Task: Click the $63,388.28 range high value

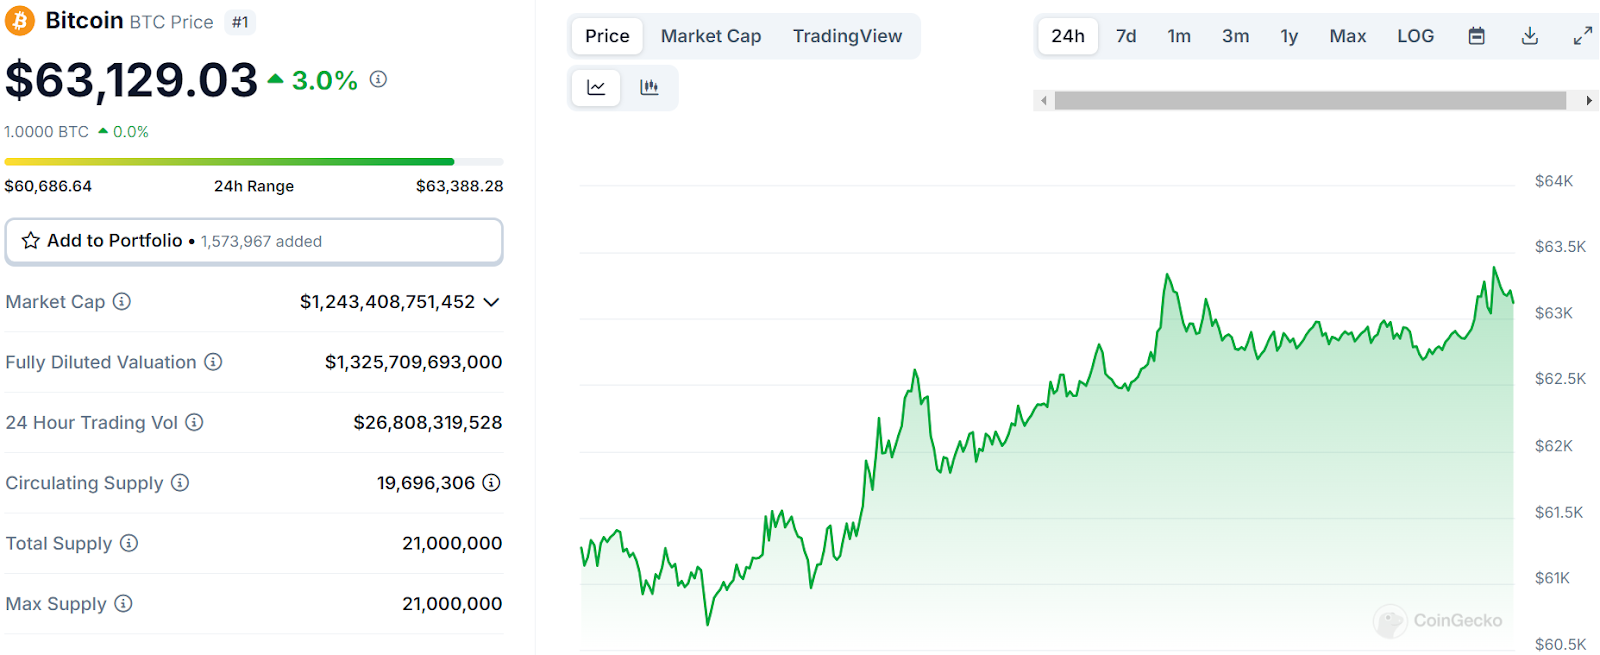Action: coord(459,186)
